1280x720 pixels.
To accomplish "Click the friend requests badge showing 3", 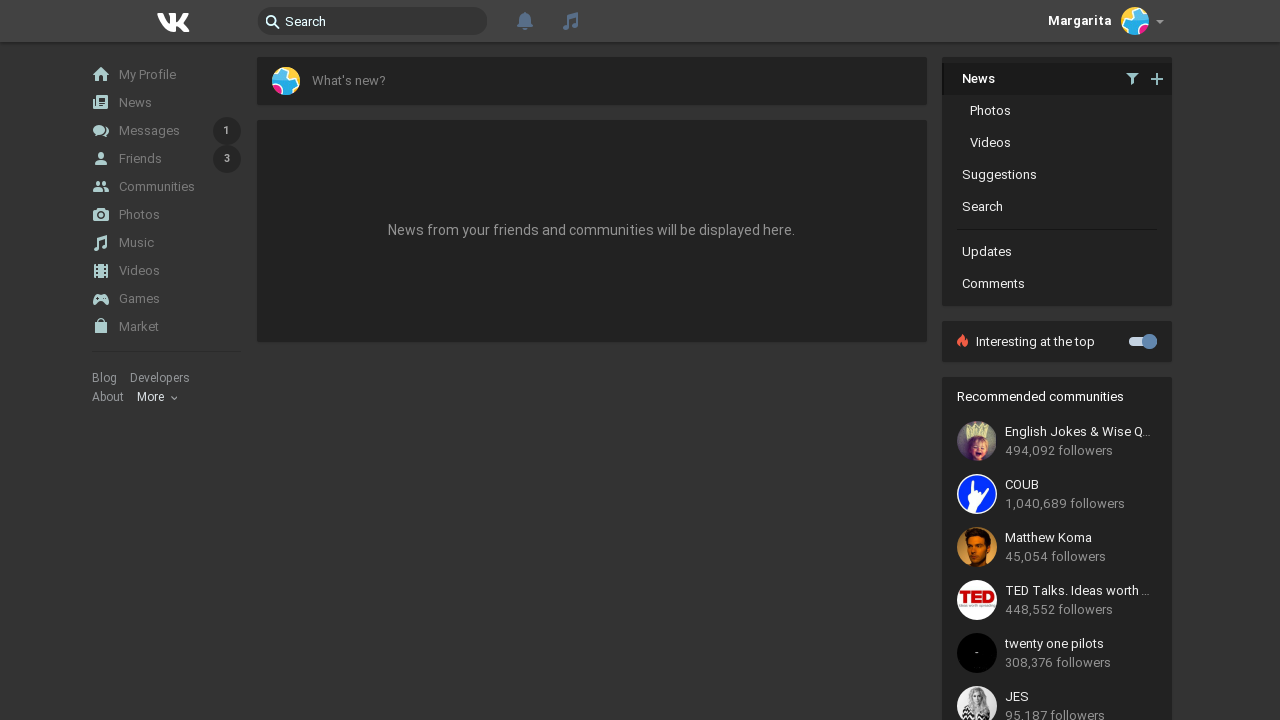I will click(227, 158).
